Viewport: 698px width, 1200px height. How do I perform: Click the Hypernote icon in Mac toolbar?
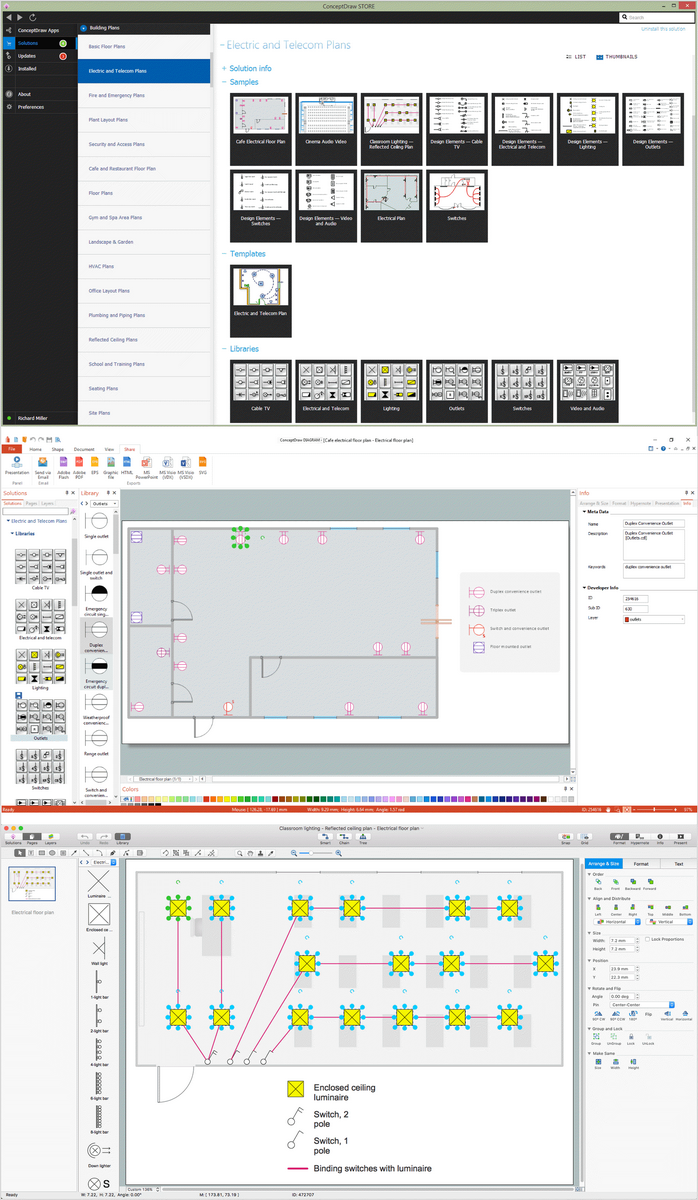click(640, 840)
